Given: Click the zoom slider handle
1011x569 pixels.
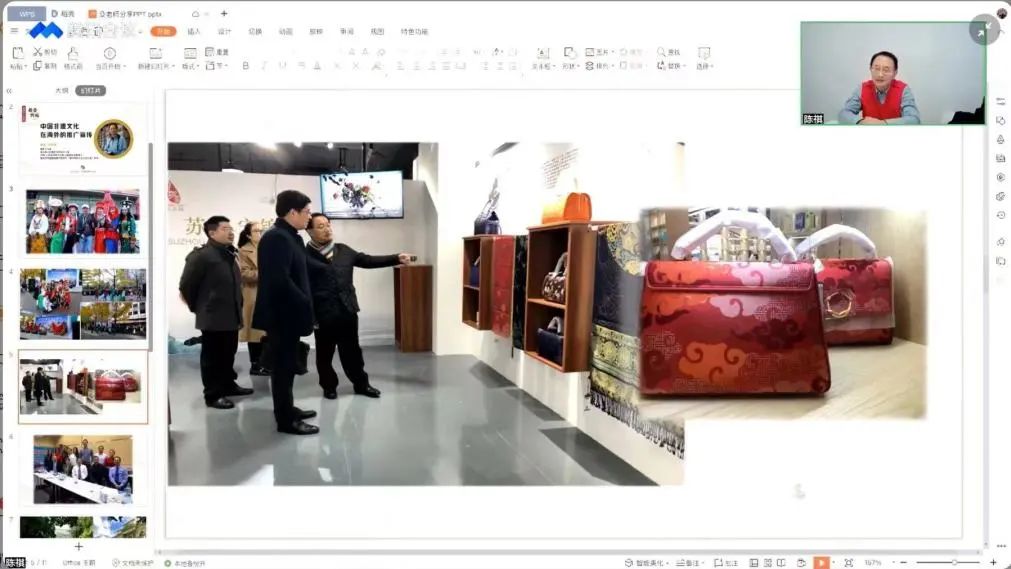Looking at the screenshot, I should (x=954, y=563).
